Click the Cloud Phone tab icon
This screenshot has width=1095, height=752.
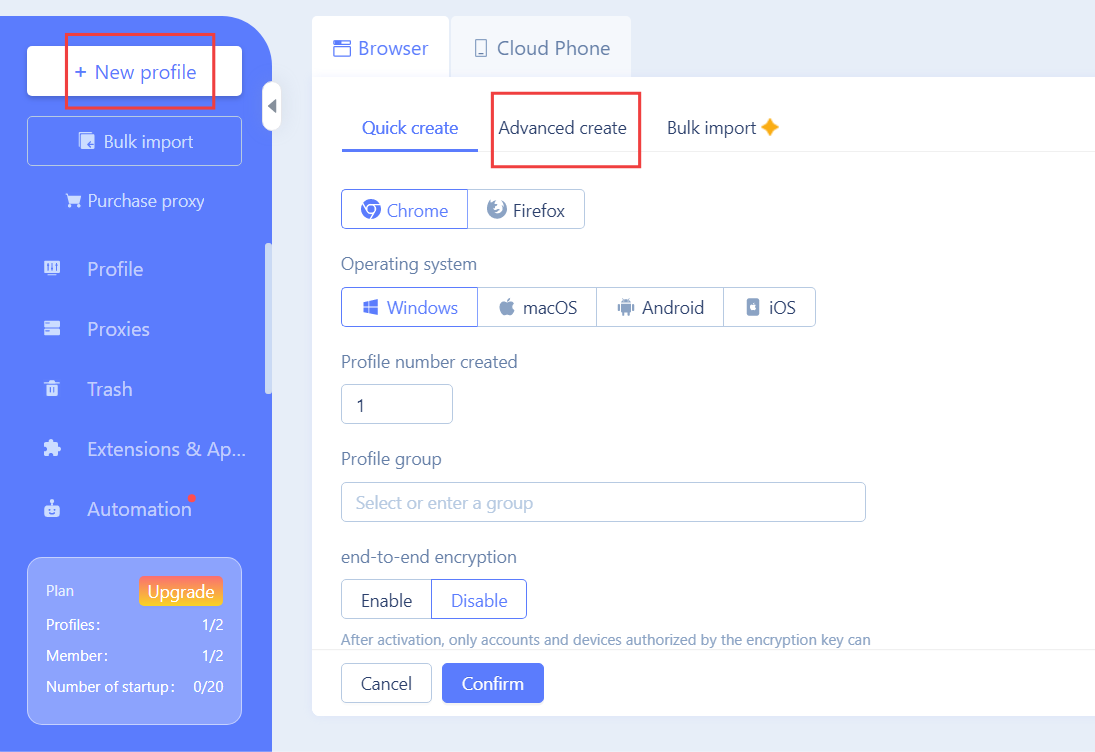(481, 48)
